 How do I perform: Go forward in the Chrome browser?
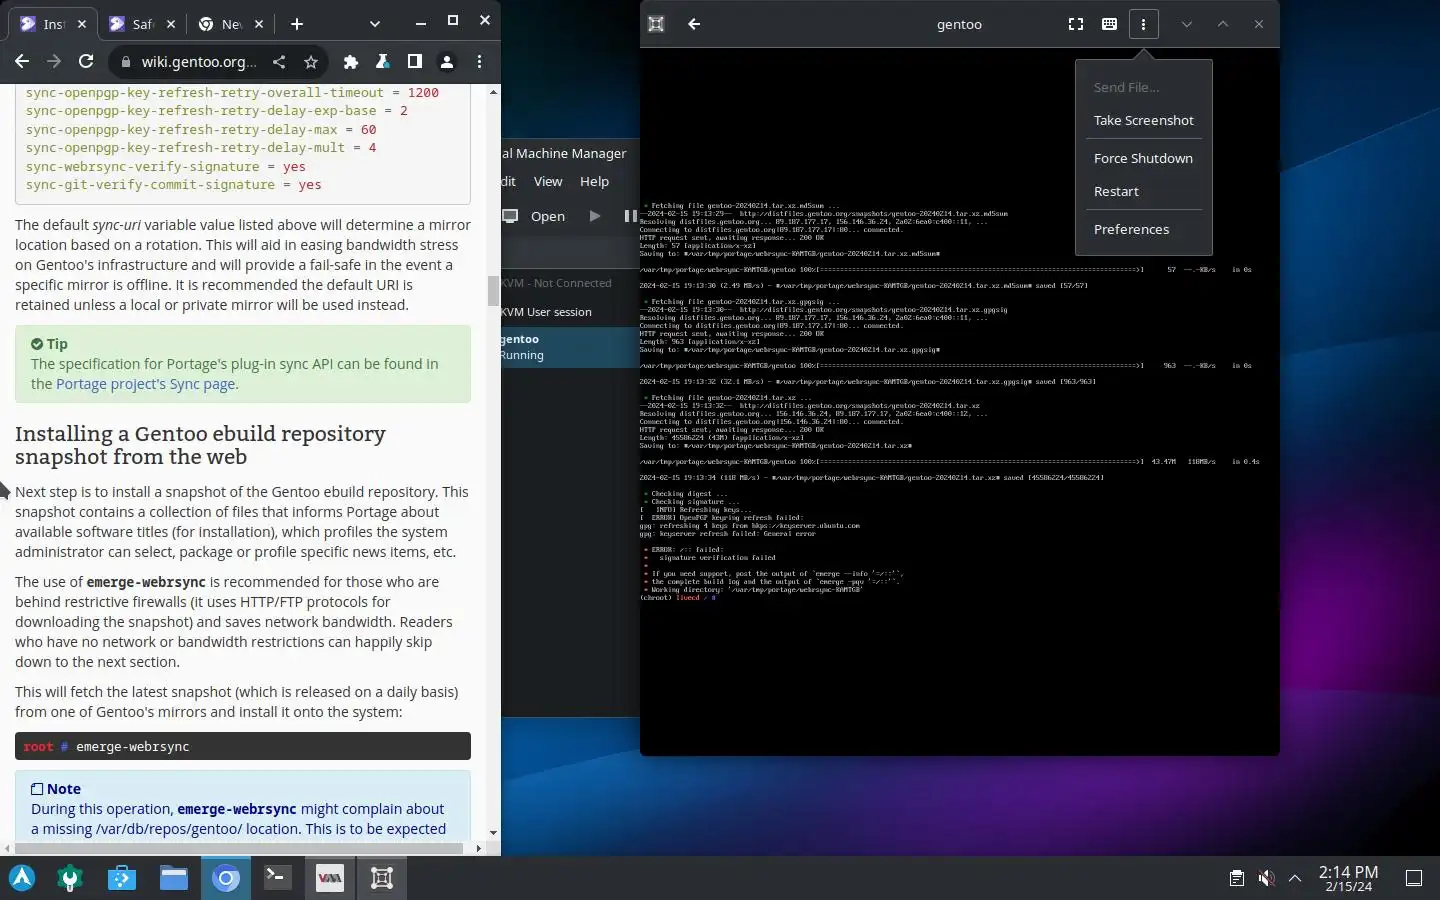coord(54,62)
